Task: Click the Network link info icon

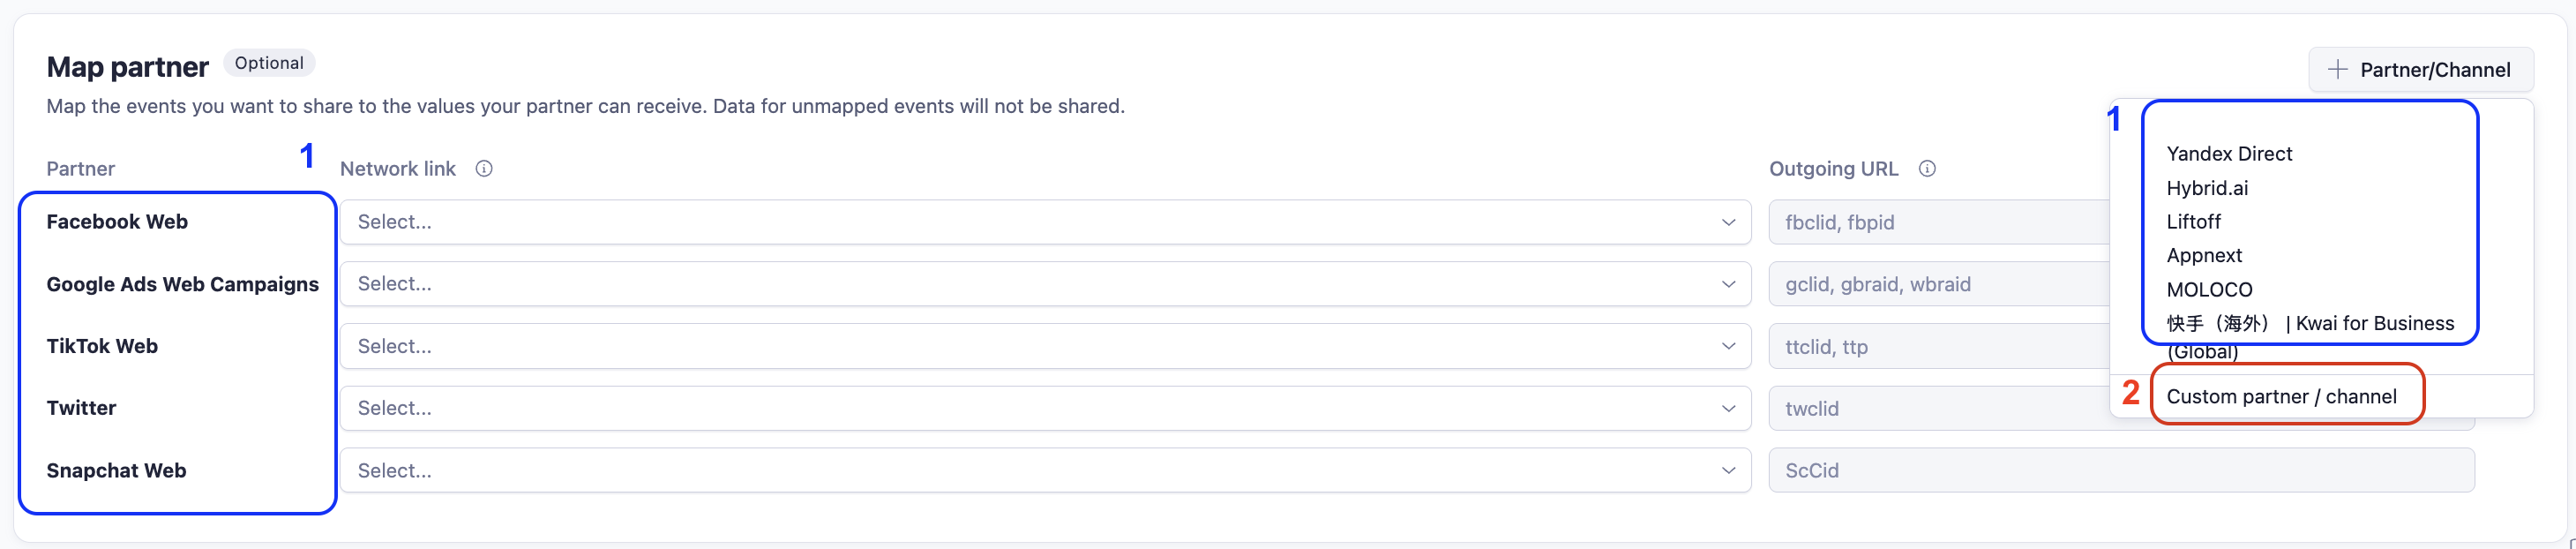Action: point(484,169)
